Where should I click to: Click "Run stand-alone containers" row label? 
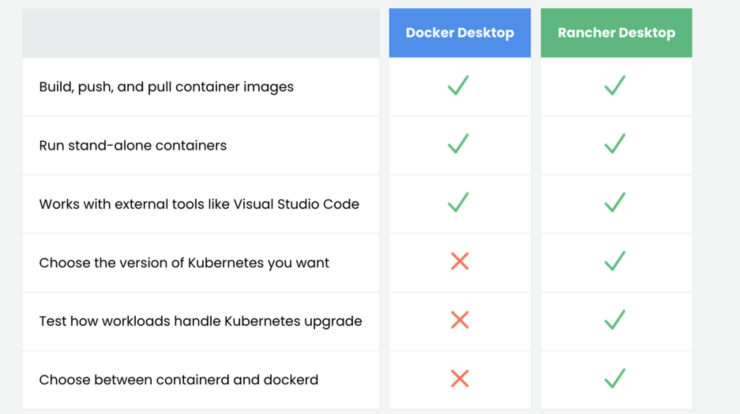[133, 145]
